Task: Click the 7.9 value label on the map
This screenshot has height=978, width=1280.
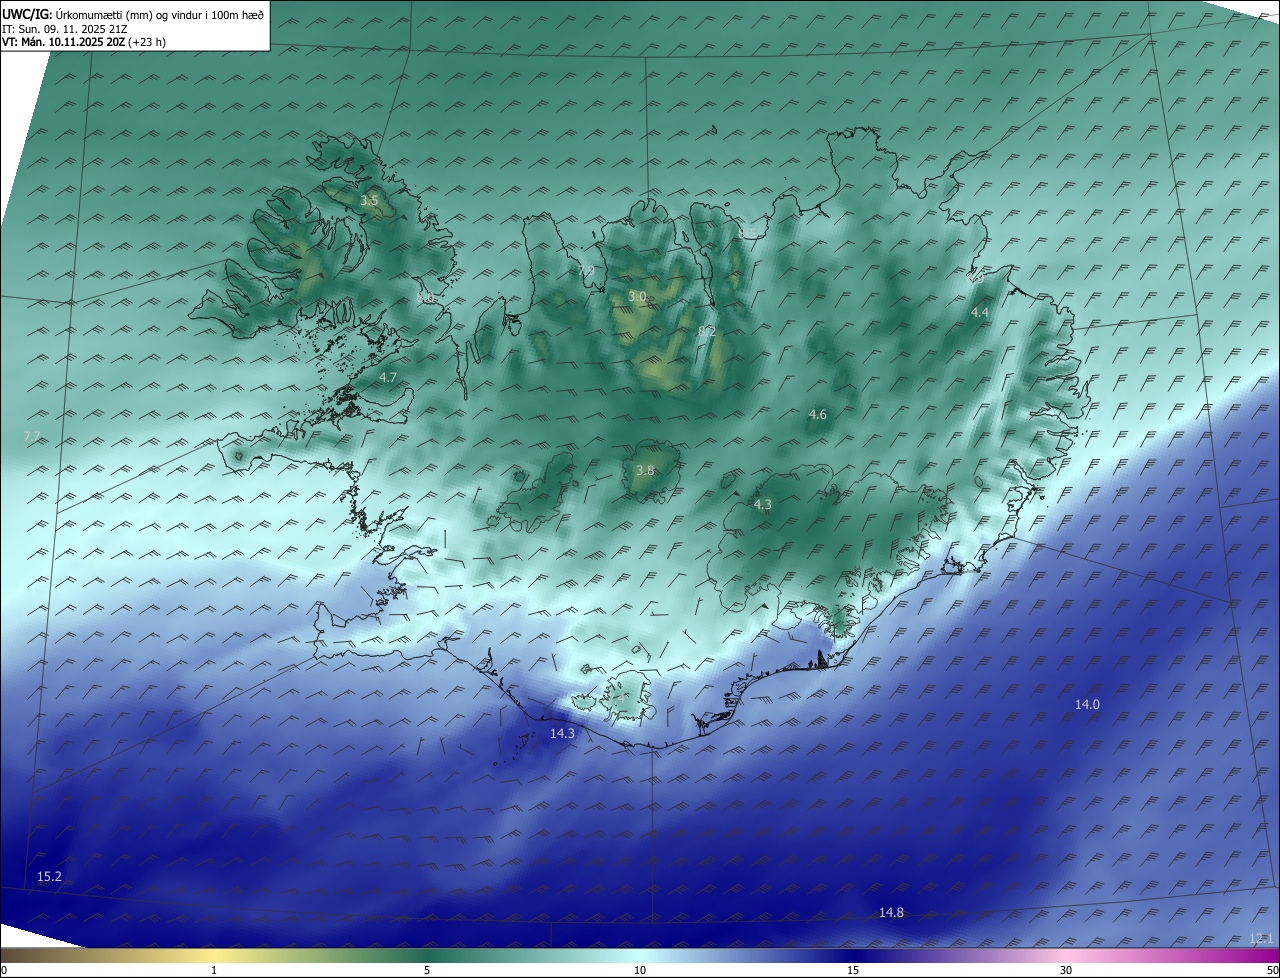Action: pos(586,270)
